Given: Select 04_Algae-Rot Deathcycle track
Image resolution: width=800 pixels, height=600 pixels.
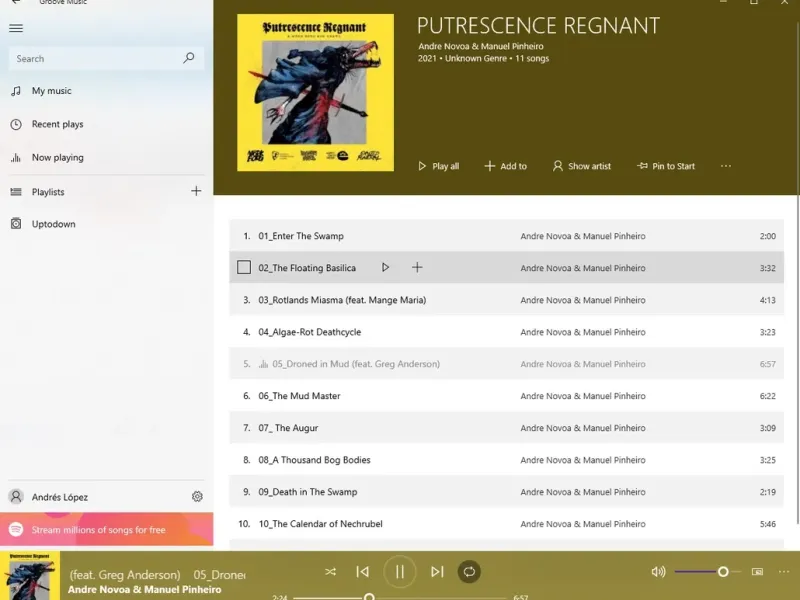Looking at the screenshot, I should (x=506, y=332).
